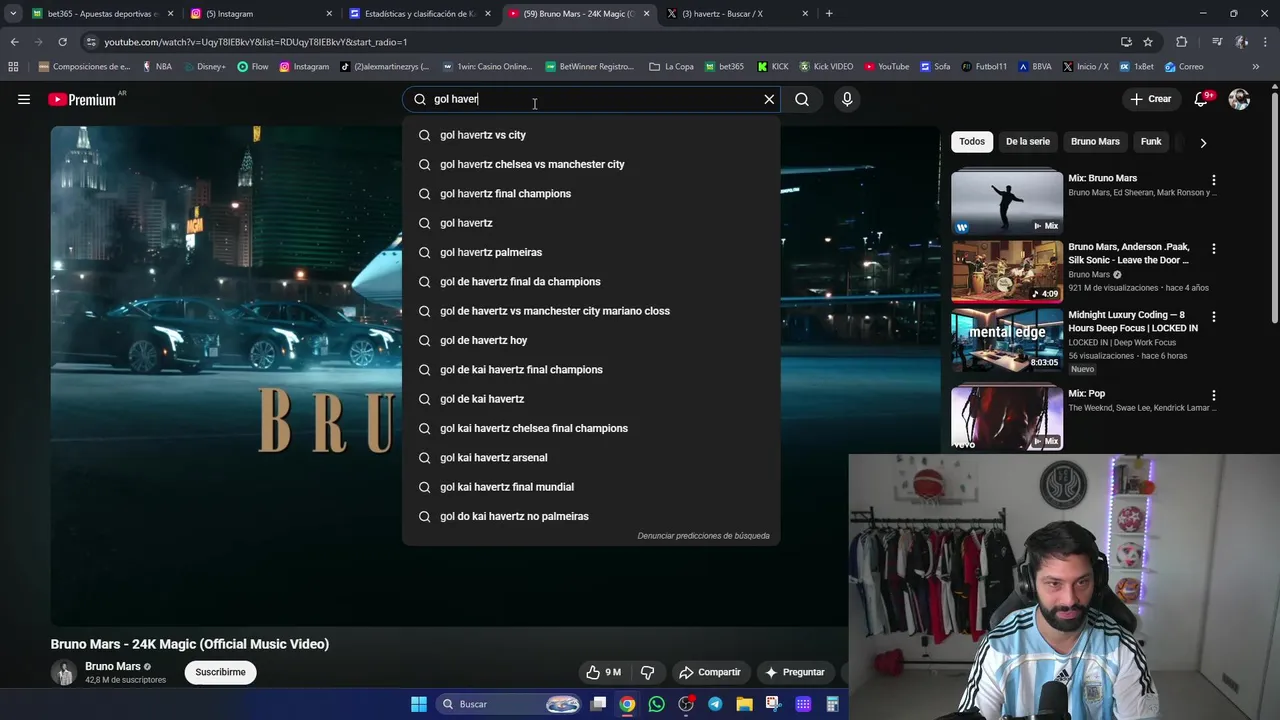Image resolution: width=1280 pixels, height=720 pixels.
Task: Click the Suscribirme button
Action: [220, 672]
